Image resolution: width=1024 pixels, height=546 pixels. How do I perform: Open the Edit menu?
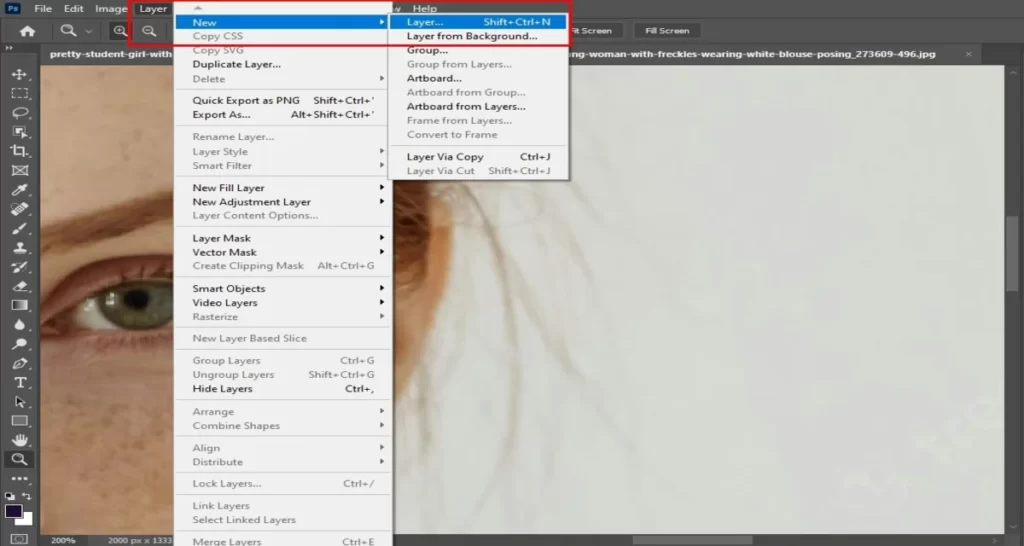[73, 8]
